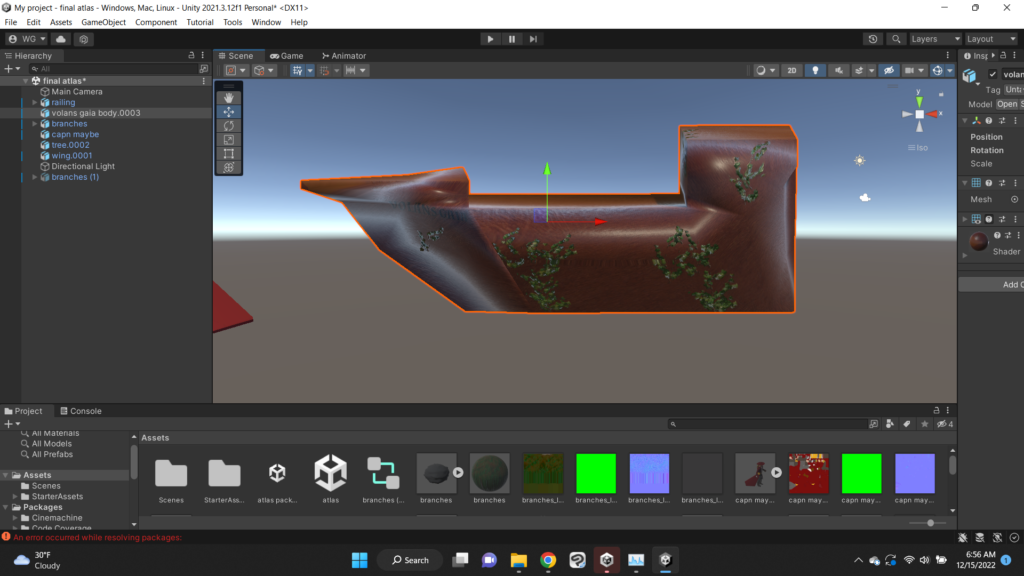Toggle the Iso projection label
Screen dimensions: 1024x576
coord(918,148)
